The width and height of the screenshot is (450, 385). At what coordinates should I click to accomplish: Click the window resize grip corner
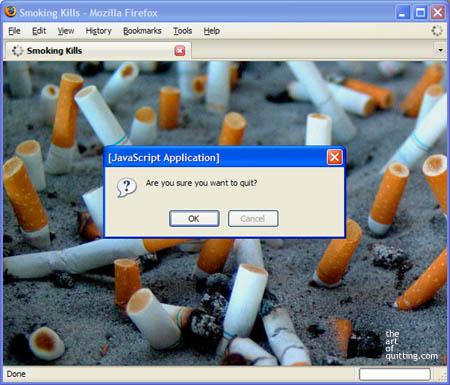tap(443, 377)
